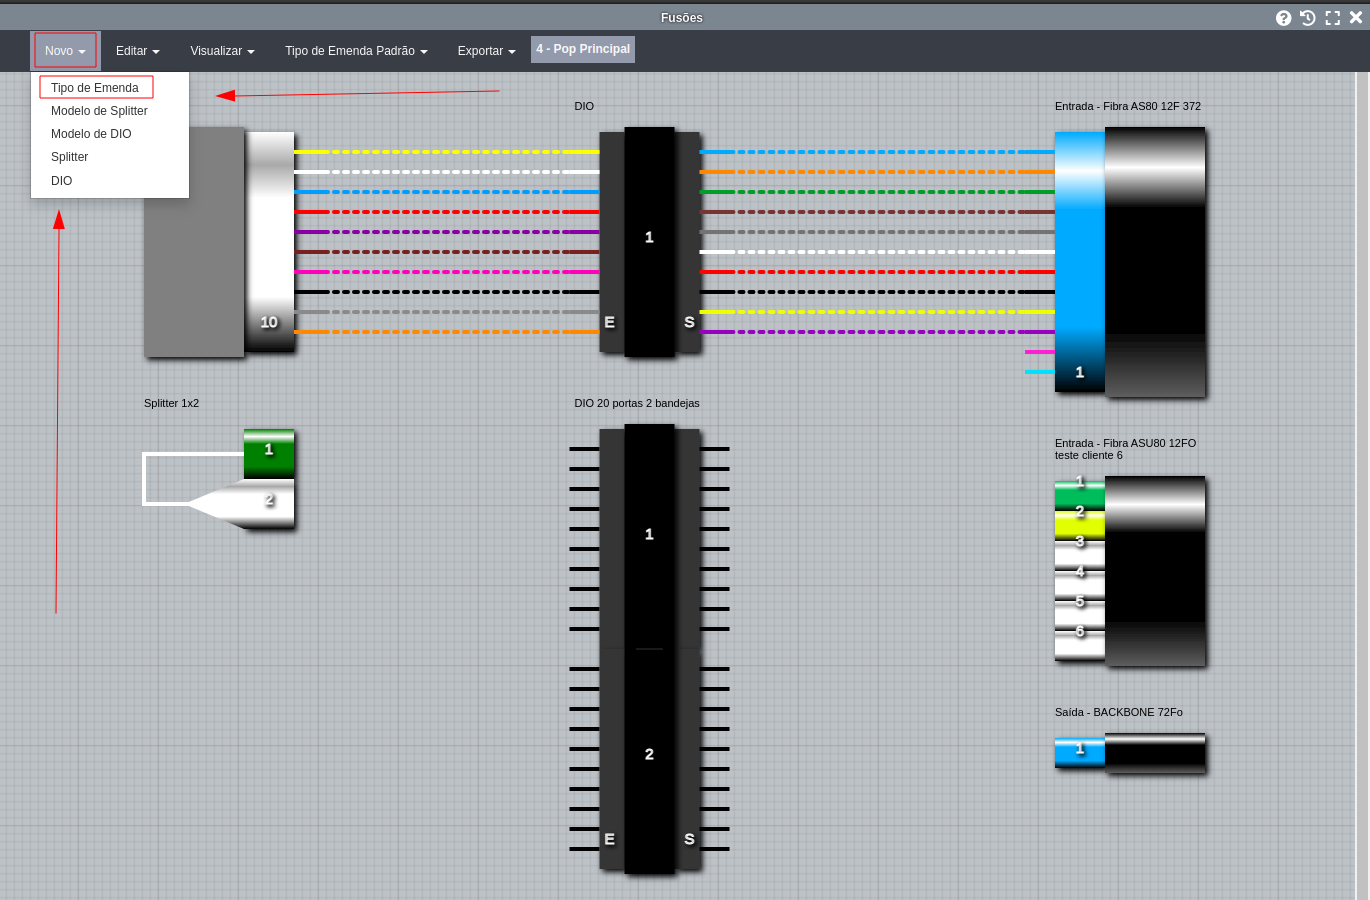Click the yellow fiber line left of DIO
The image size is (1370, 900).
click(x=447, y=152)
